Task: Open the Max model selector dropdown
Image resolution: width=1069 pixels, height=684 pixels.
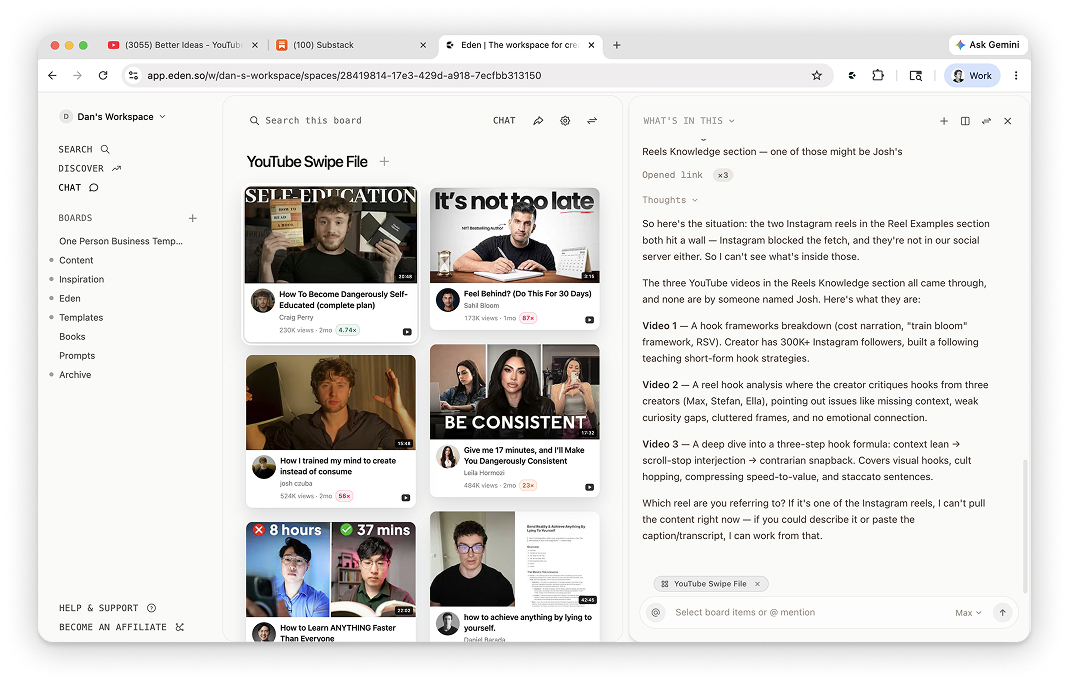Action: tap(968, 612)
